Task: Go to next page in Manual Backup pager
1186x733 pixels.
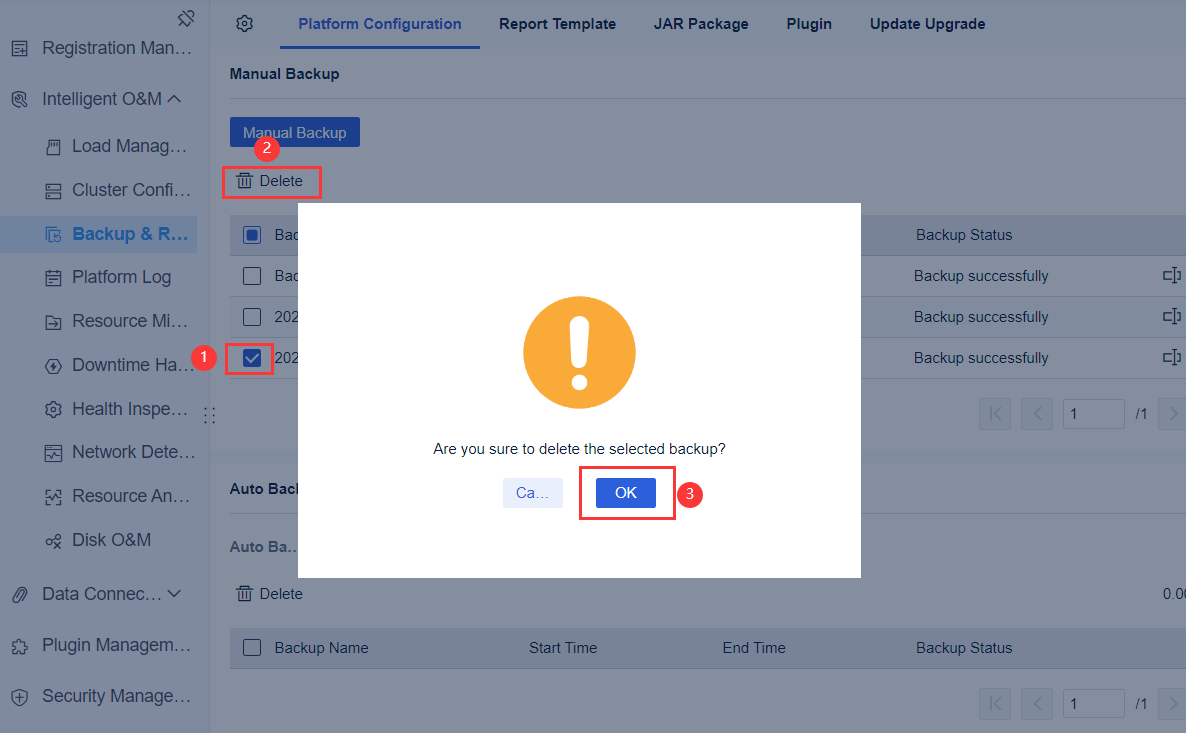Action: (x=1174, y=414)
